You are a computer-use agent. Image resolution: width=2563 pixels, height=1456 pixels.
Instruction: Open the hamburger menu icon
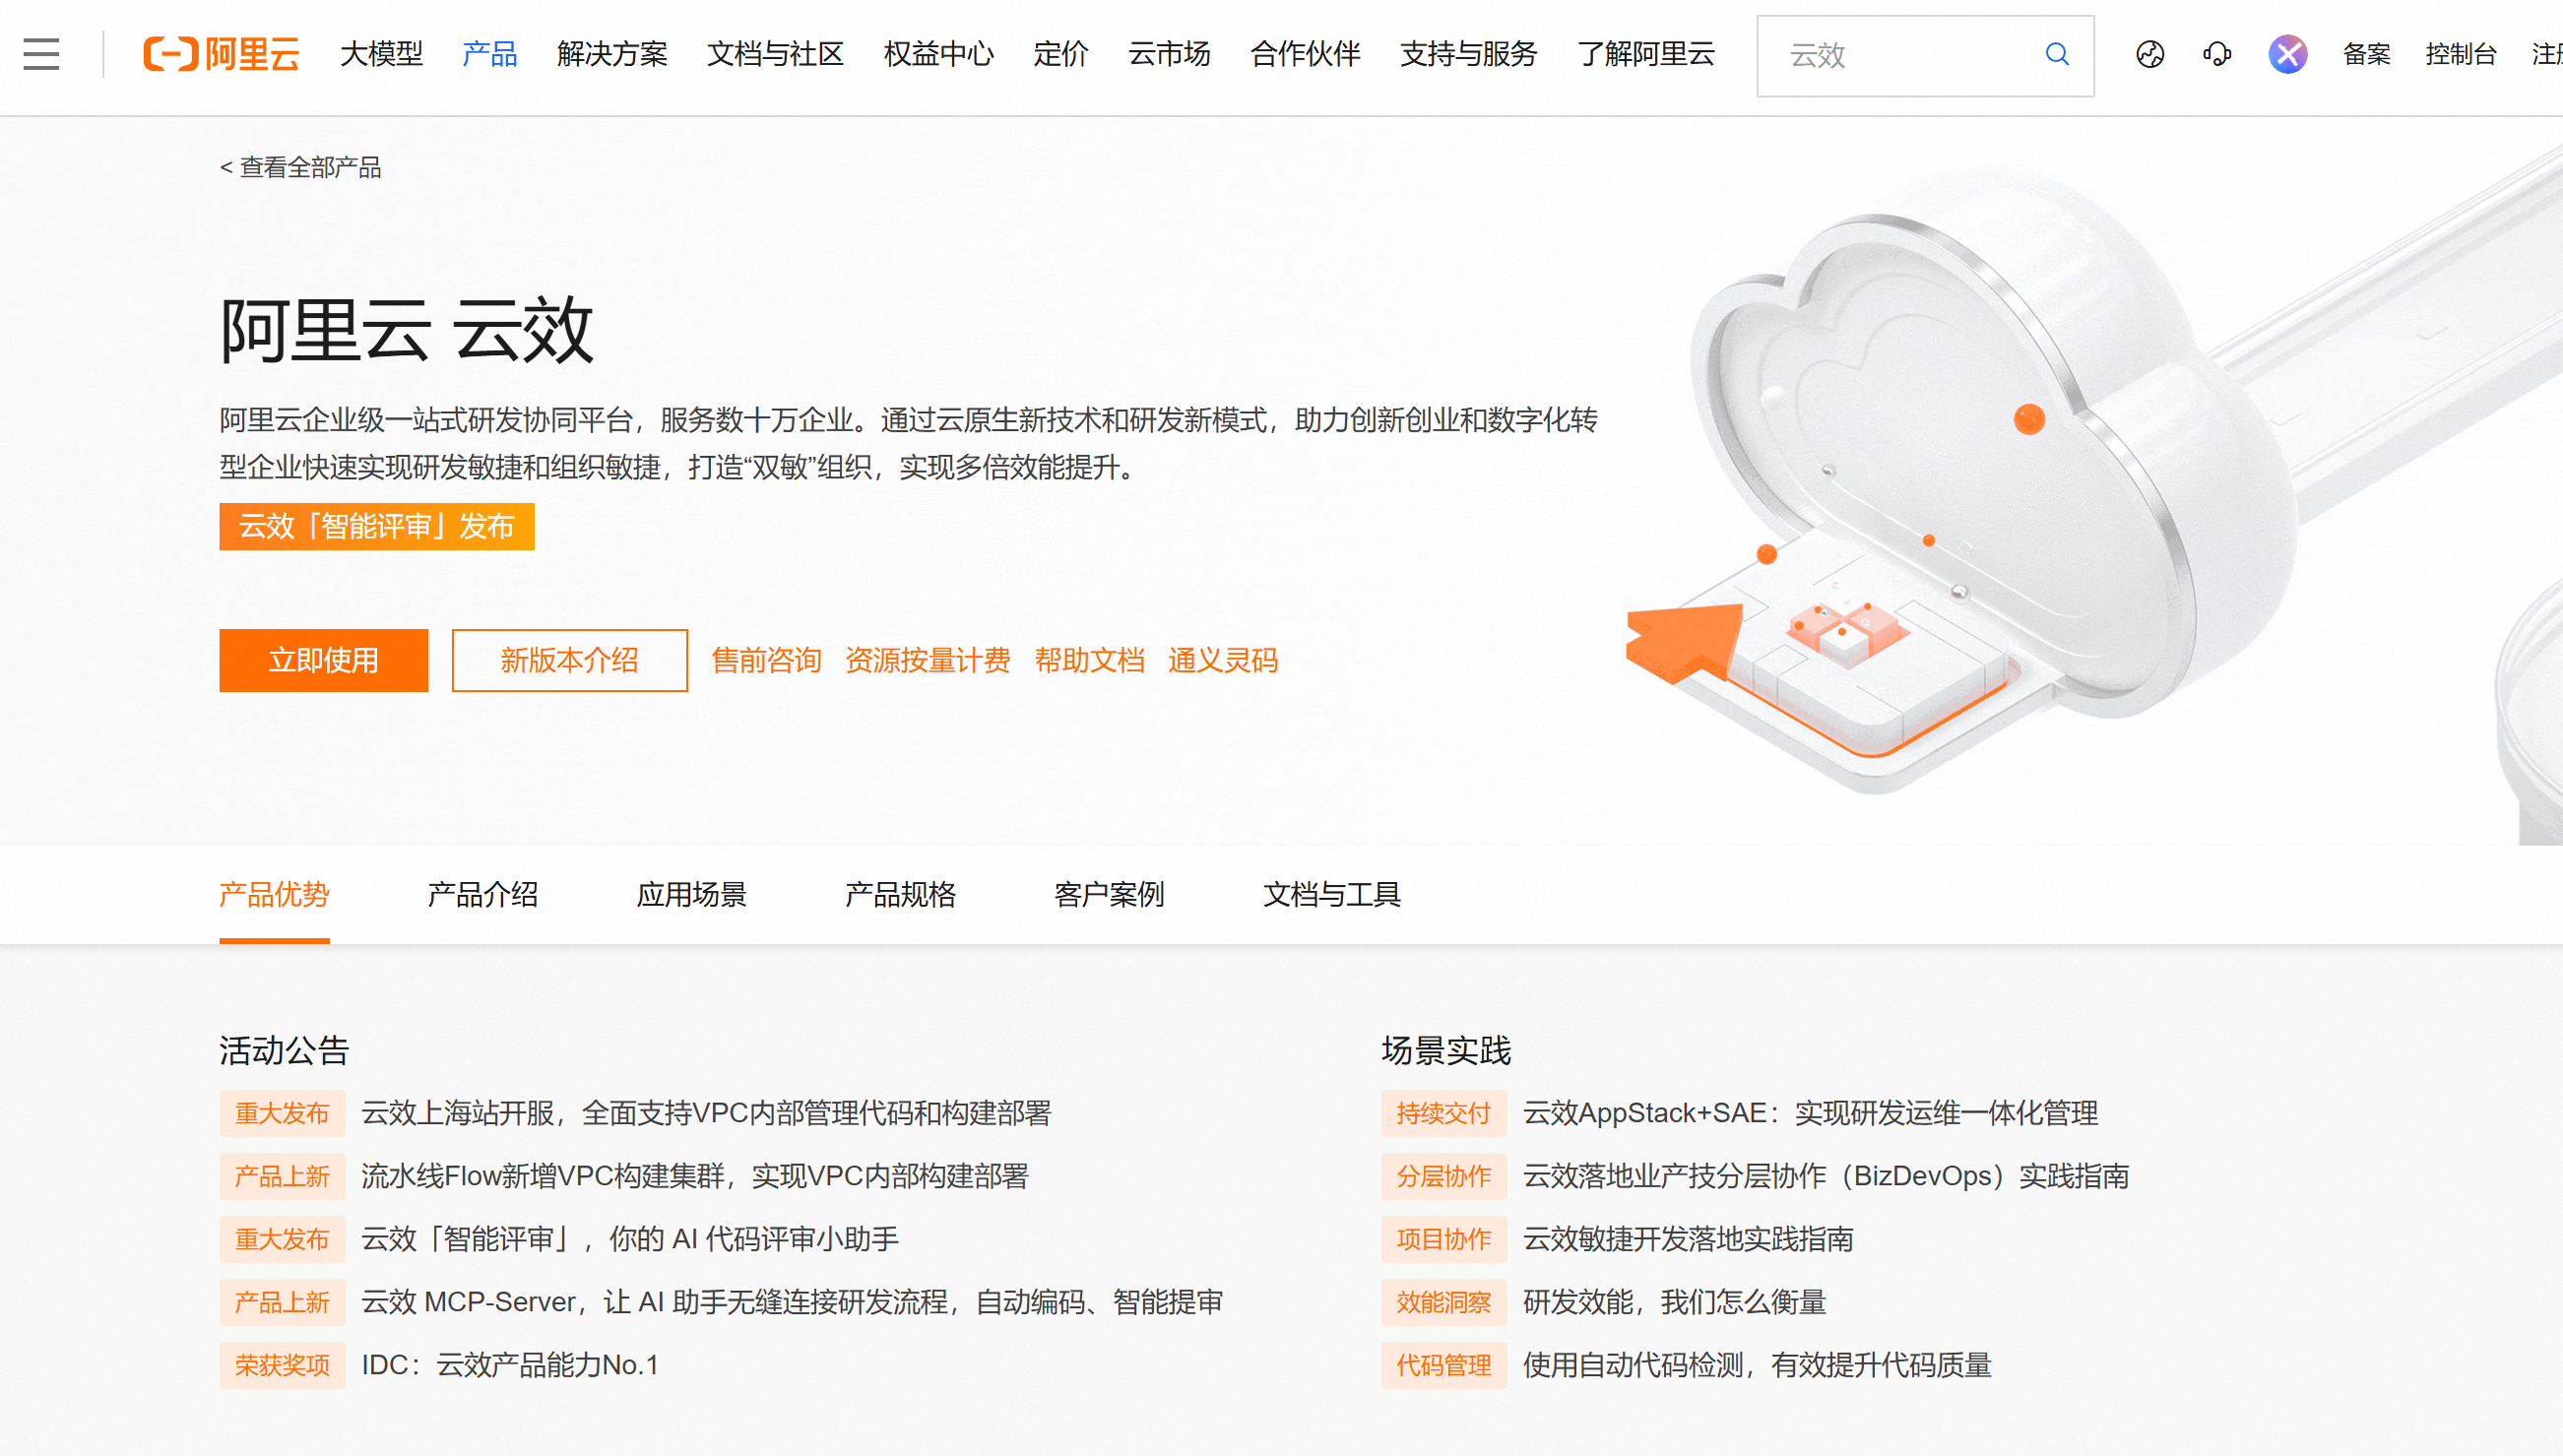(x=41, y=54)
